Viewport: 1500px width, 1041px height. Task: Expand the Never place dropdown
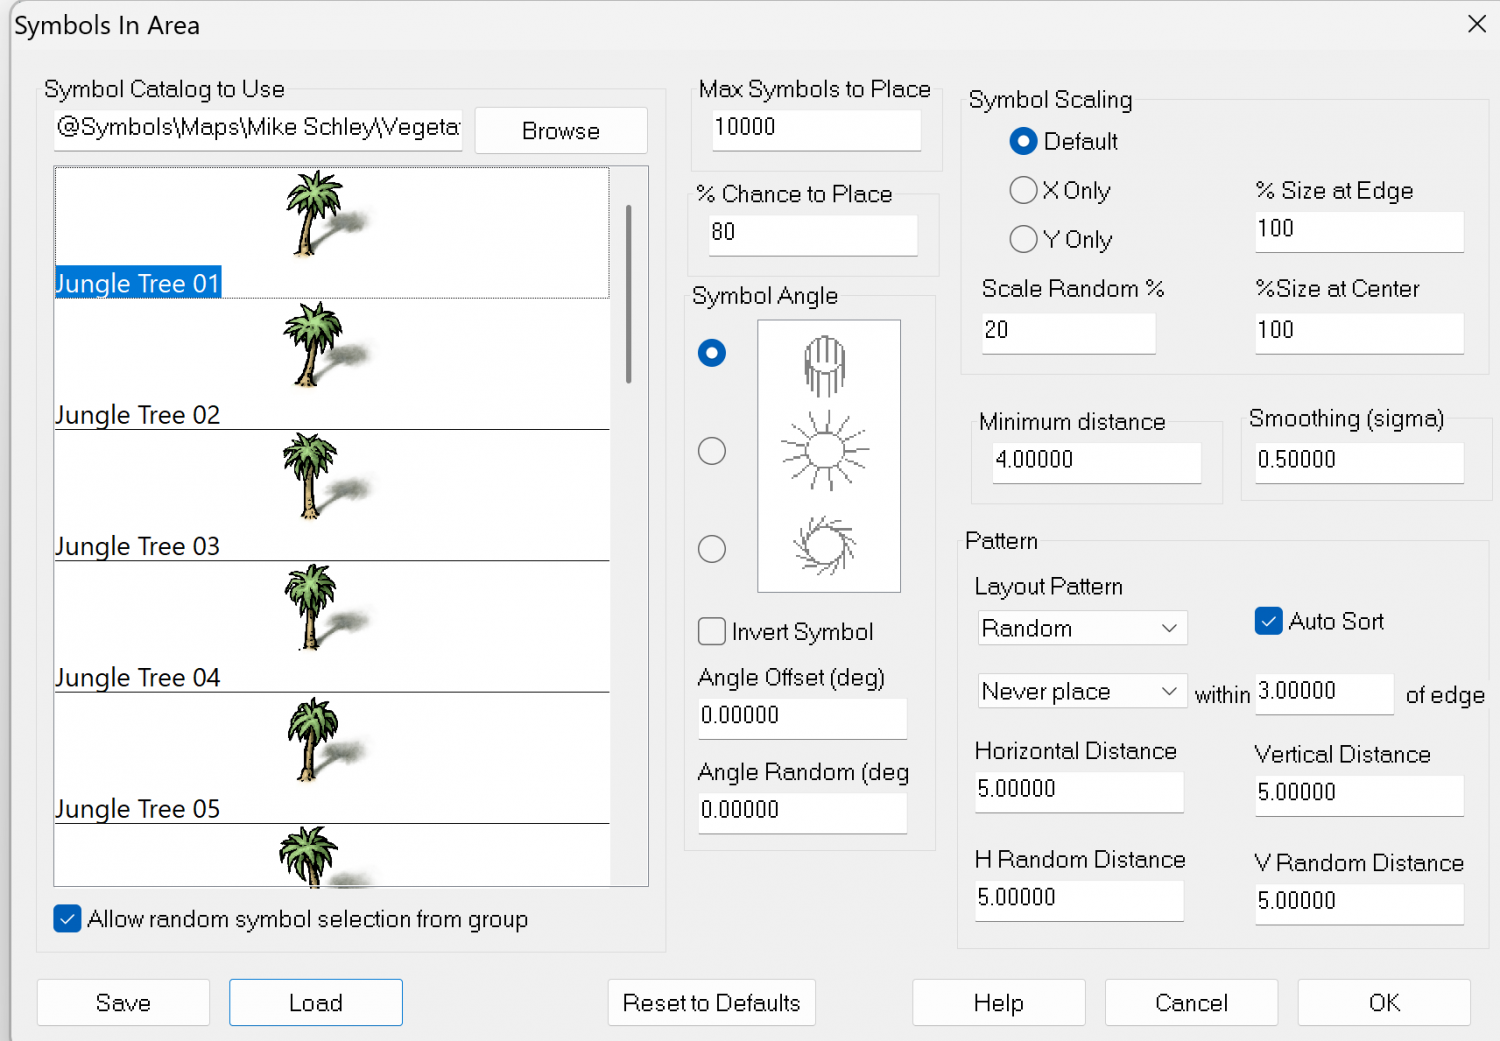click(x=1082, y=691)
